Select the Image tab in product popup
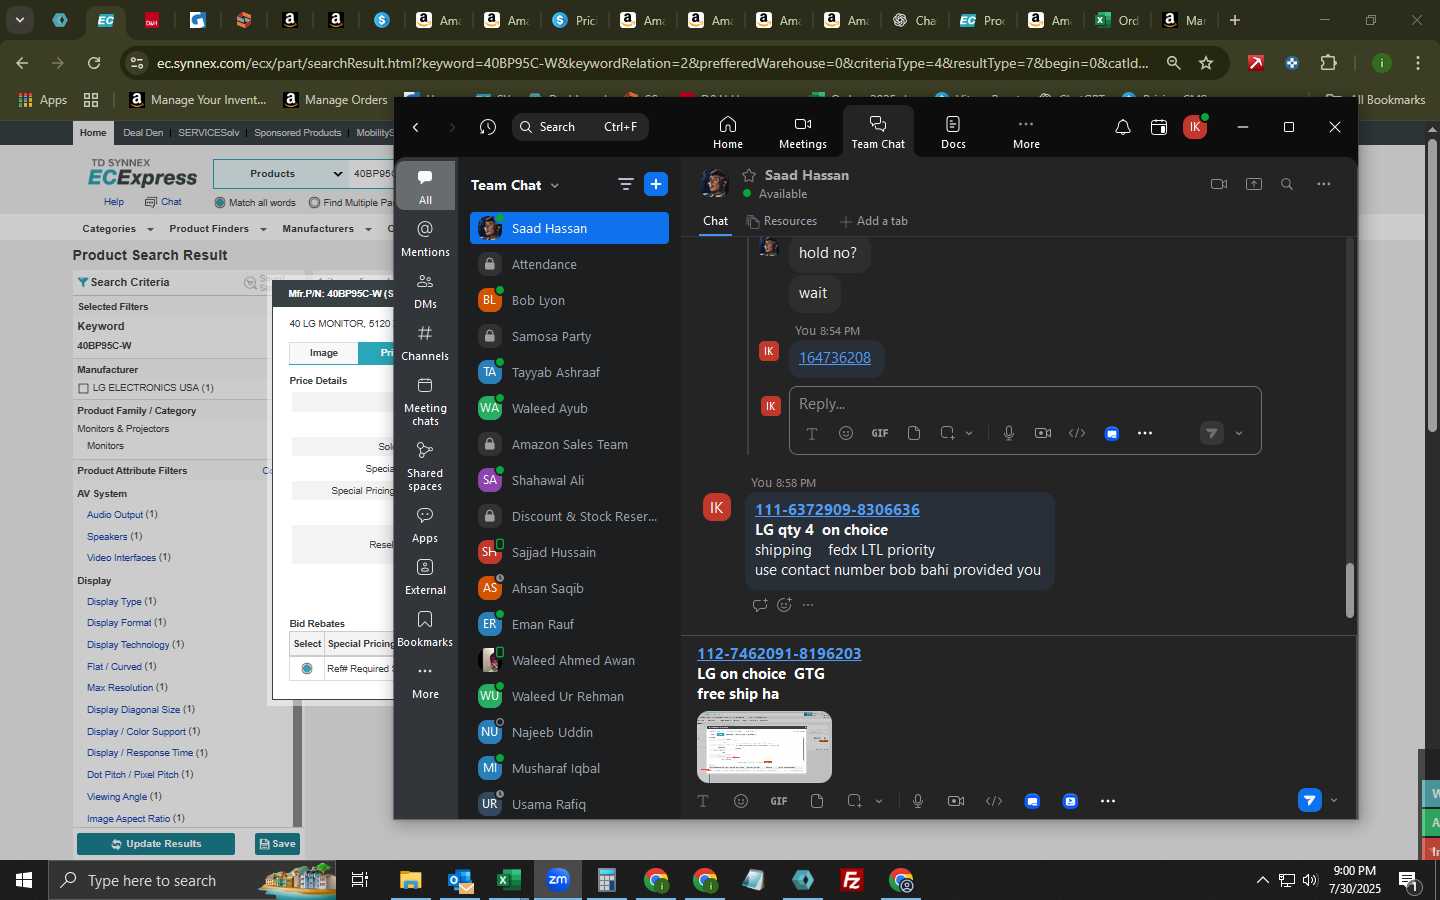1440x900 pixels. point(323,353)
